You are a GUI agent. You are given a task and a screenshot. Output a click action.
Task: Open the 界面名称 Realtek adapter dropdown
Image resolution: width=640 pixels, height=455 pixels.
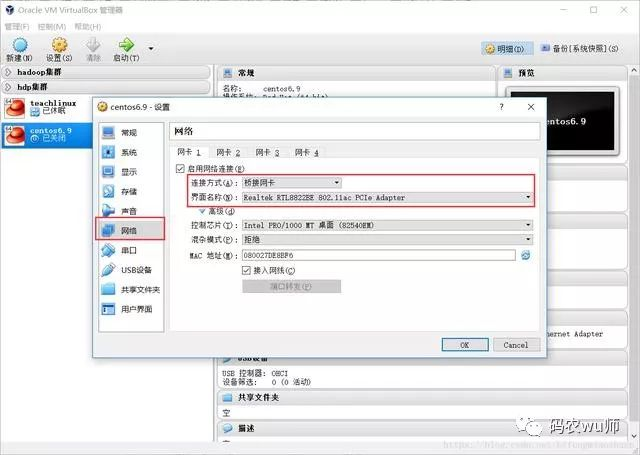(387, 198)
